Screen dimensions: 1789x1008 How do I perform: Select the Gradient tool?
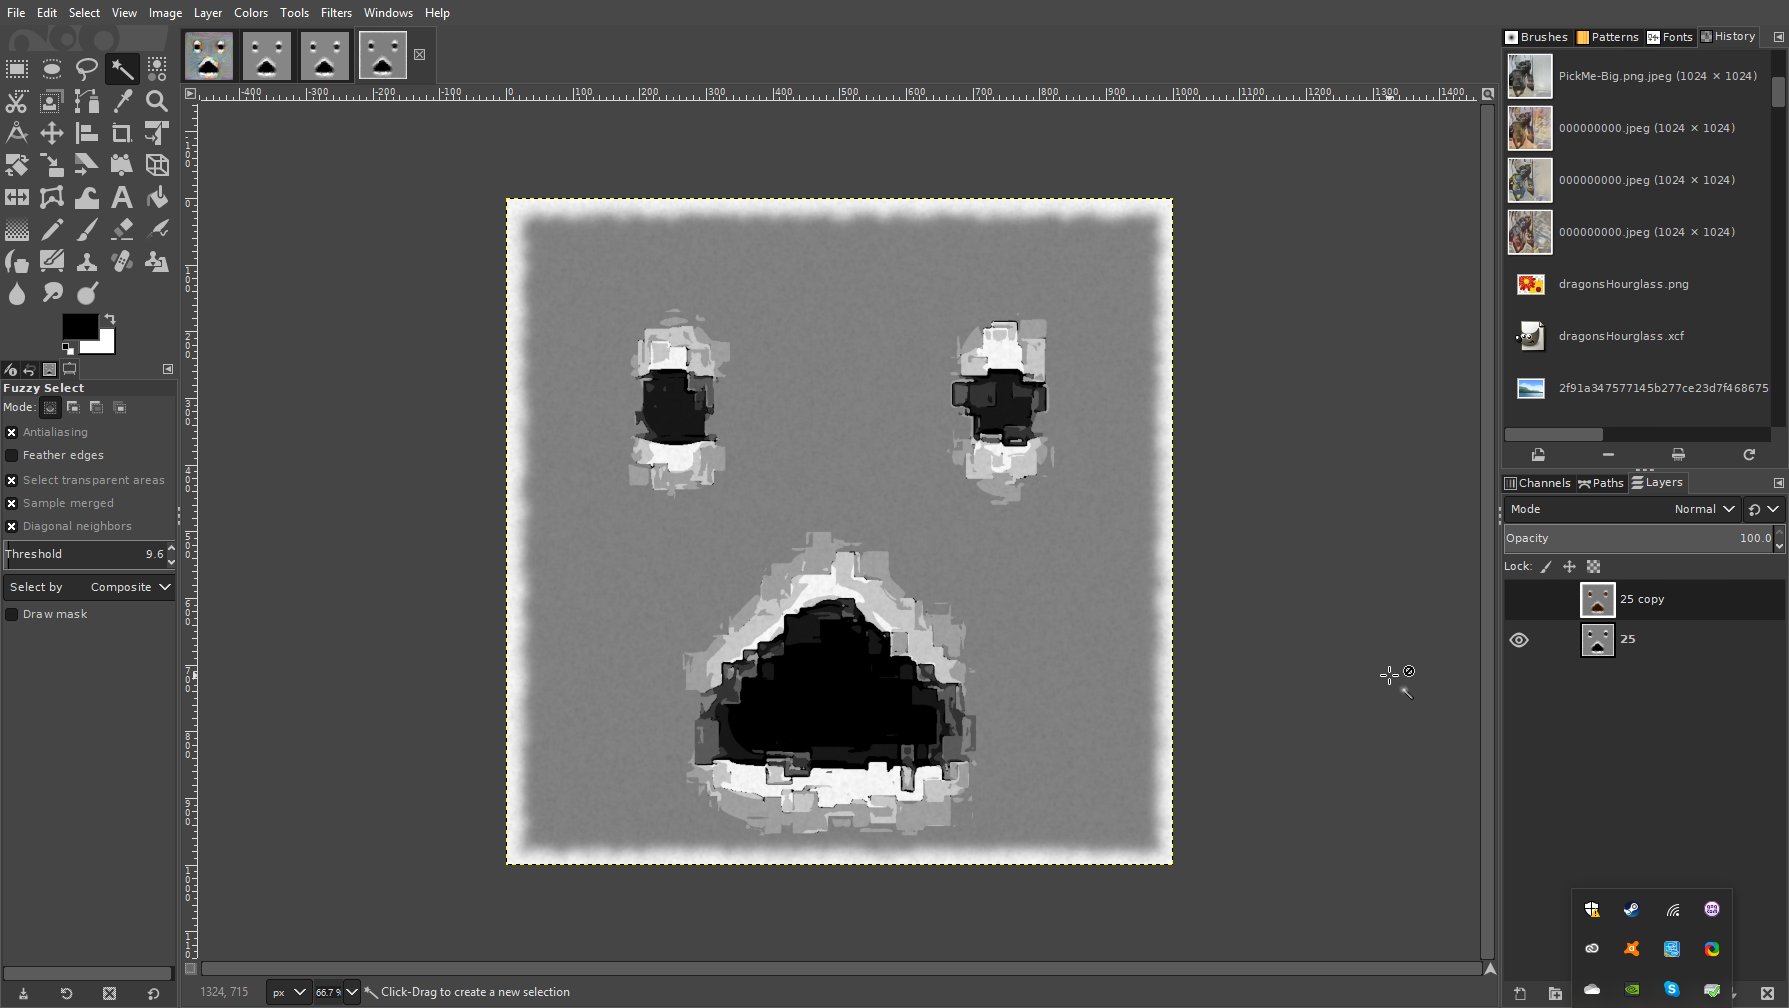[17, 229]
